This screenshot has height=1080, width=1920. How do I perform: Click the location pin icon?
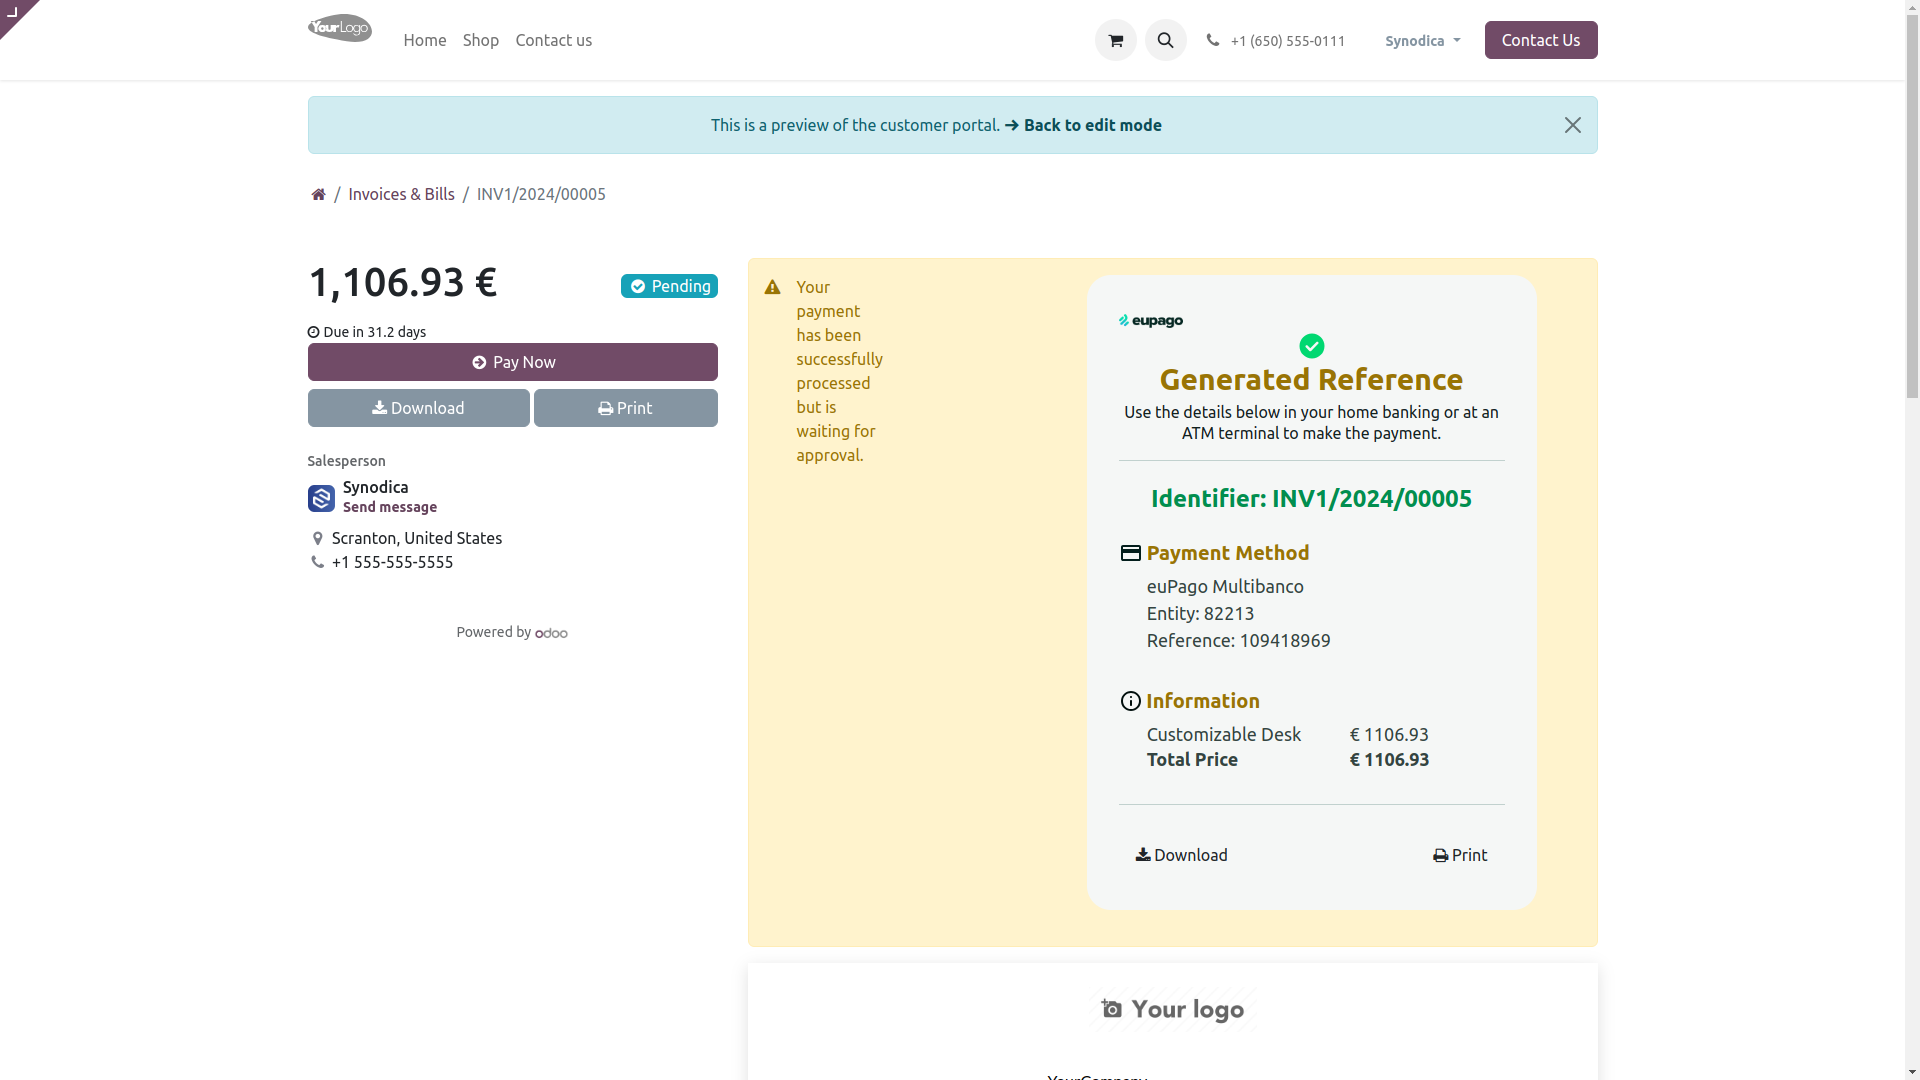click(317, 538)
